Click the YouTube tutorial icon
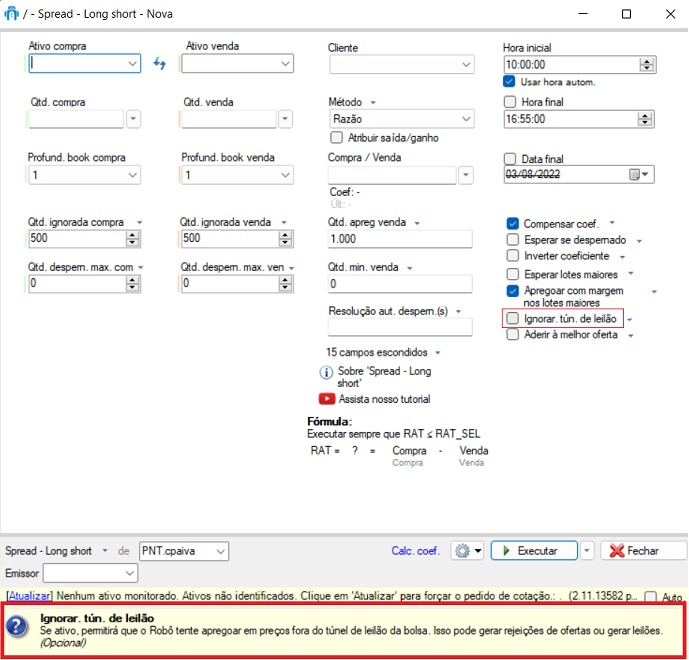The image size is (689, 660). (x=326, y=399)
